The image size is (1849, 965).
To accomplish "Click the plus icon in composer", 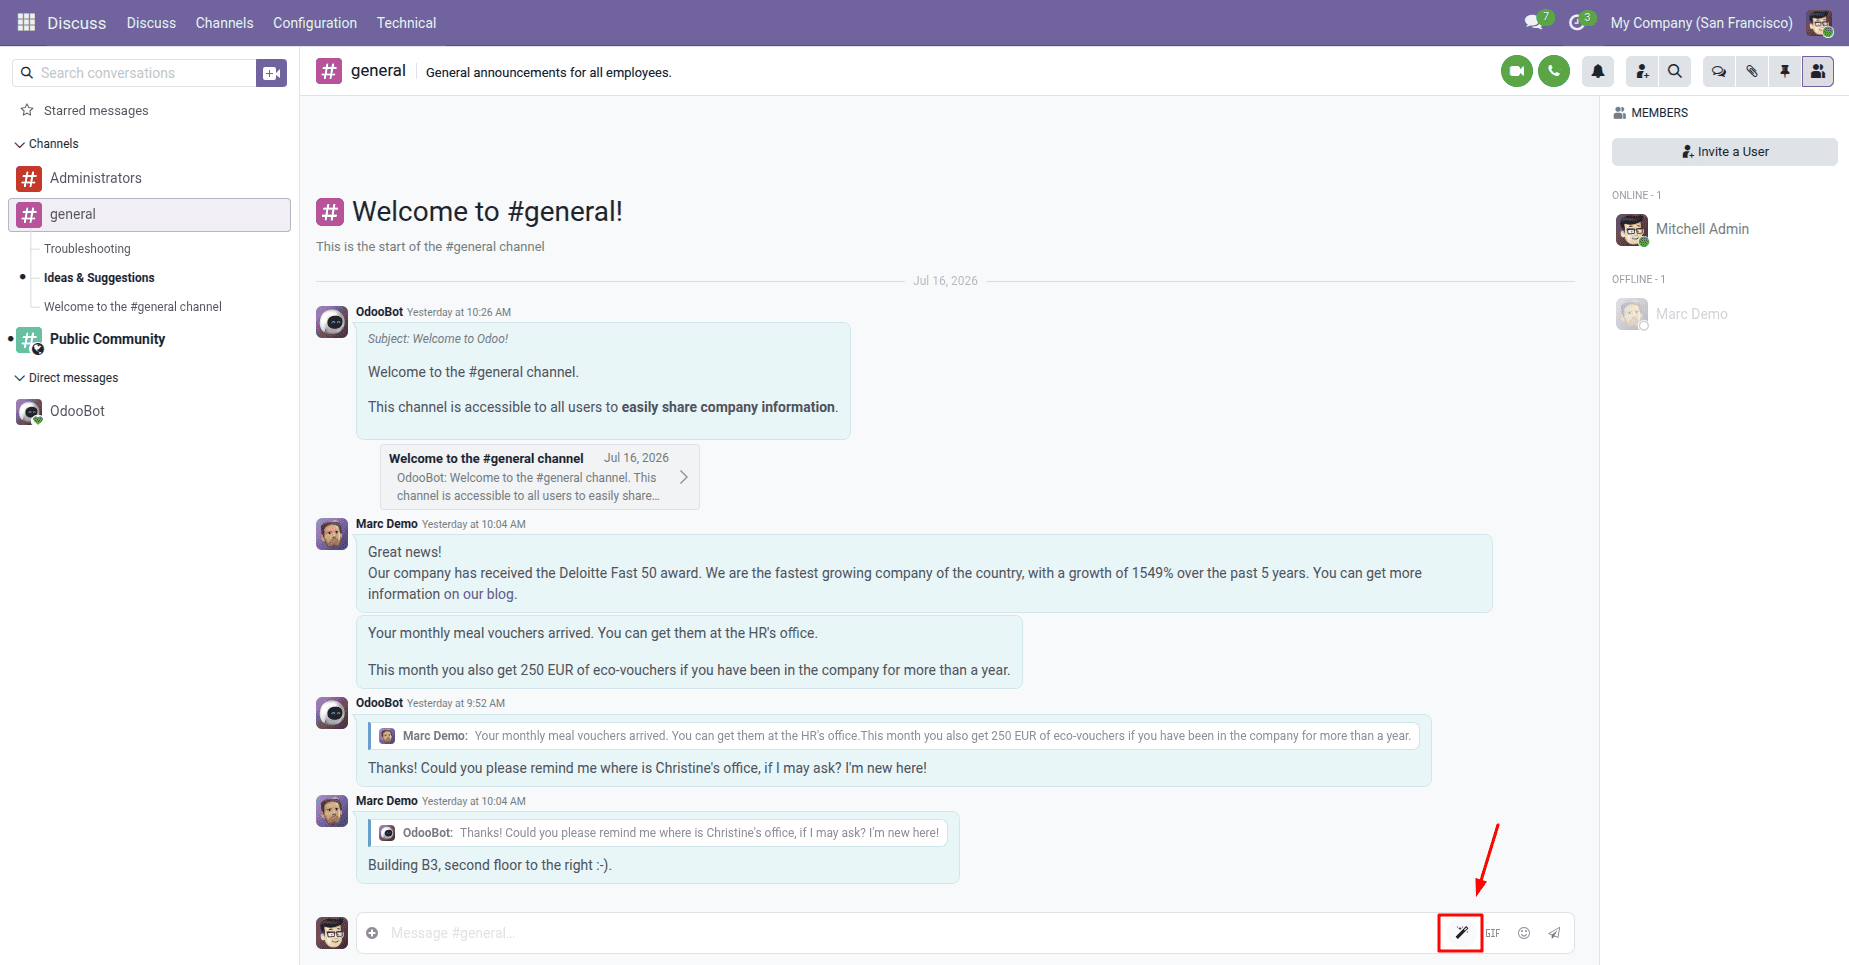I will tap(372, 933).
